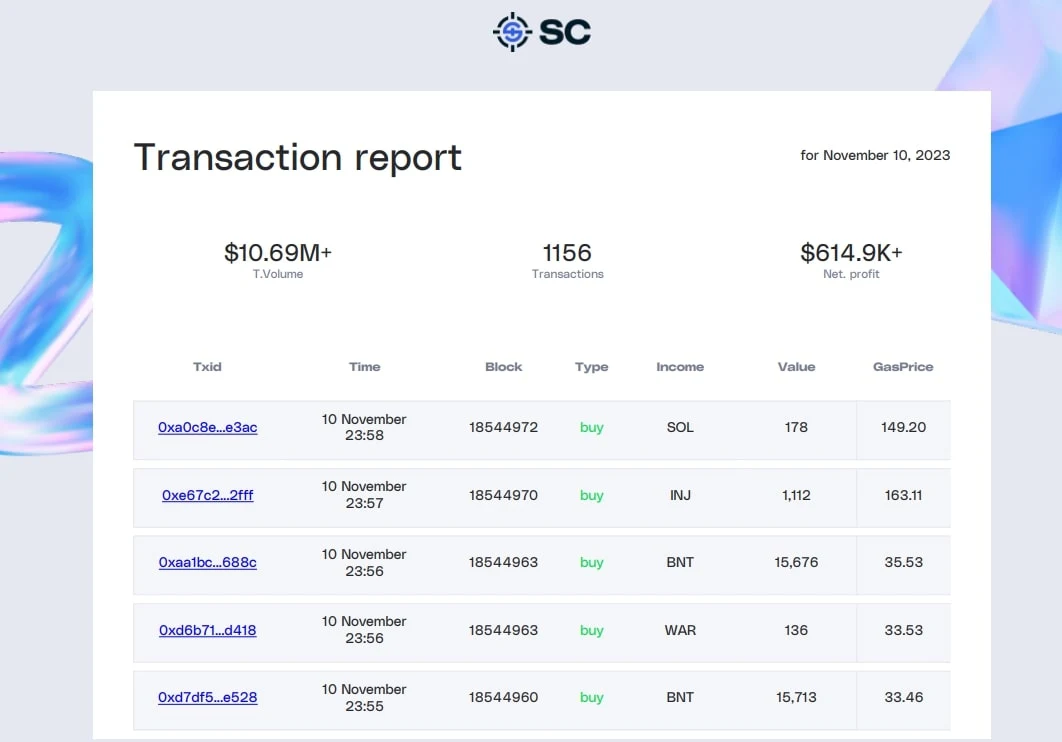This screenshot has width=1062, height=742.
Task: Select block number 18544970
Action: coord(503,495)
